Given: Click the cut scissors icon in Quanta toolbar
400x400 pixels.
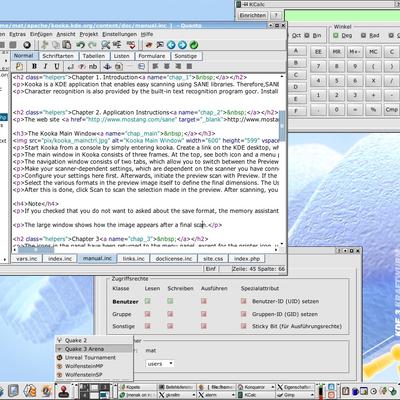Looking at the screenshot, I should click(45, 45).
